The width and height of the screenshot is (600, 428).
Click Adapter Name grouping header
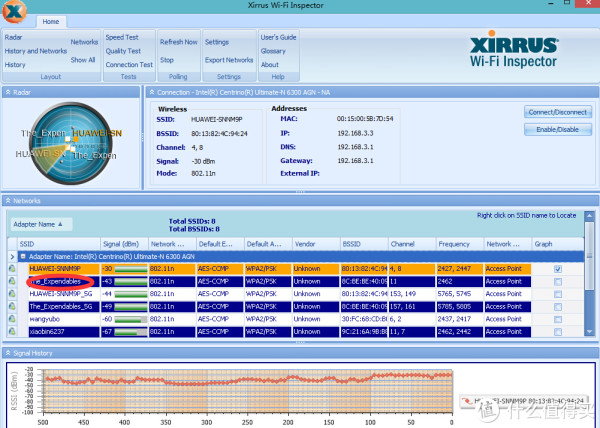(x=41, y=224)
